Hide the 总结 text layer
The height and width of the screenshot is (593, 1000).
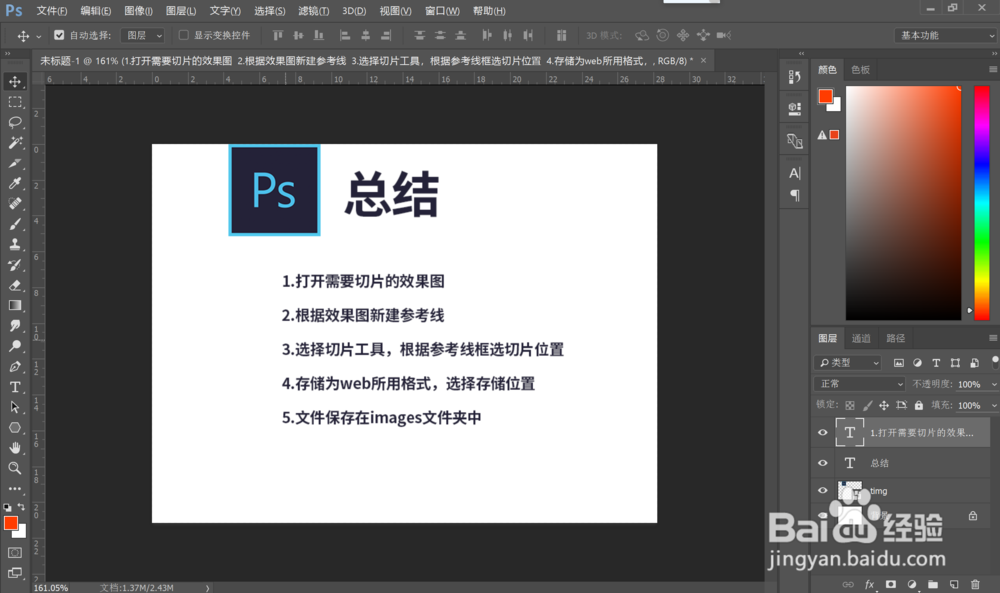(822, 462)
